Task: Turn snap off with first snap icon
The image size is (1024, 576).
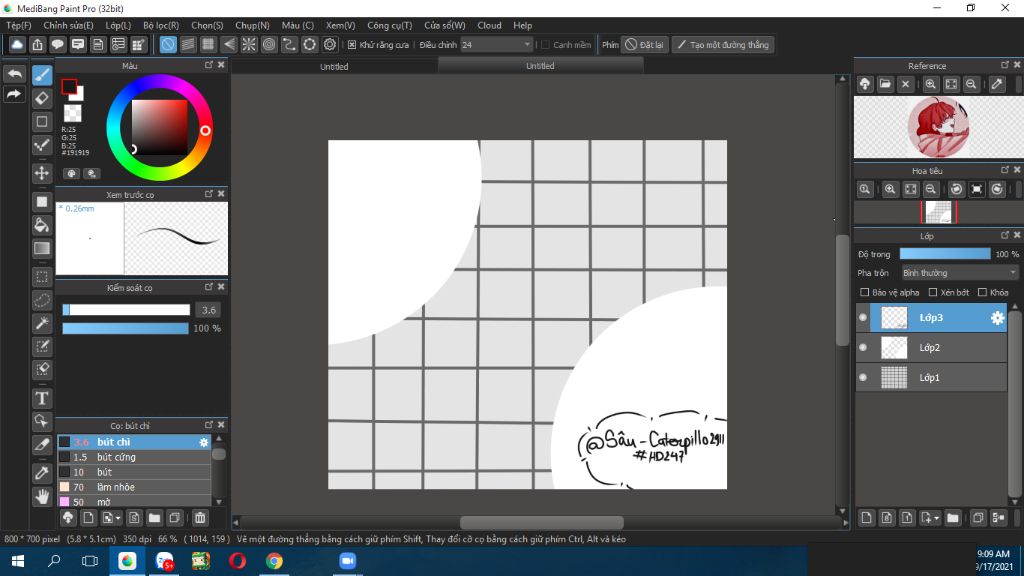Action: click(x=168, y=44)
